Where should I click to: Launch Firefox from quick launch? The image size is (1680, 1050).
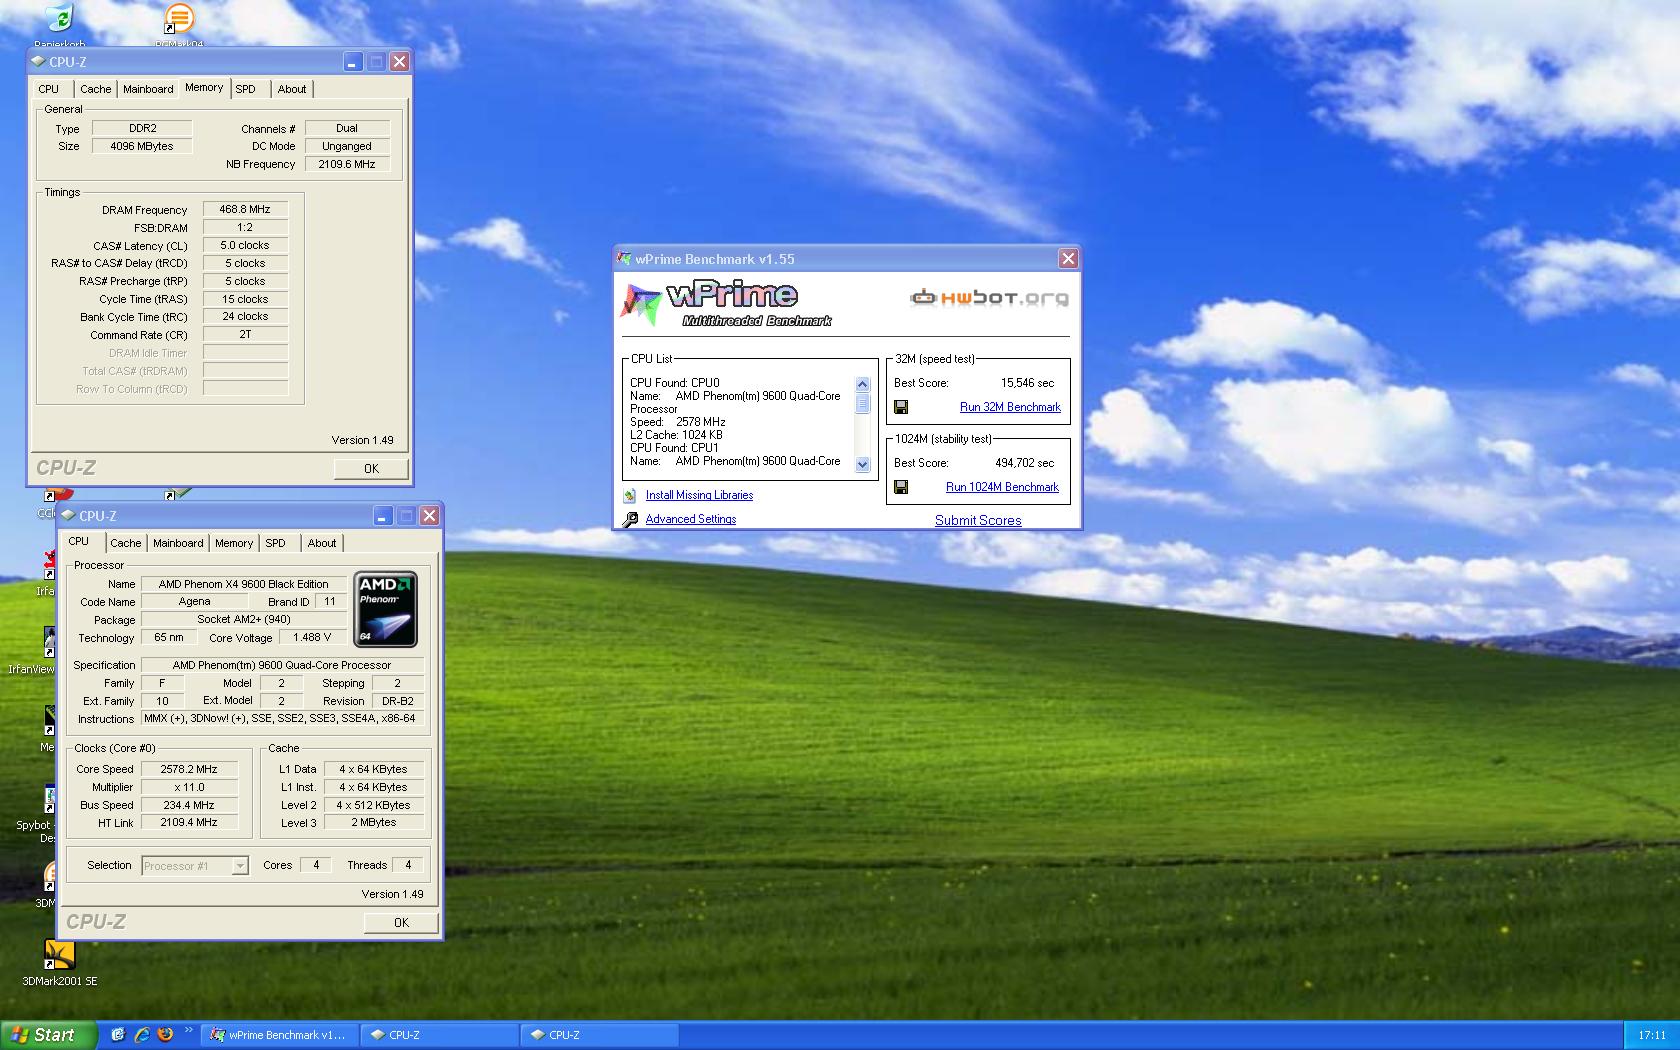click(x=165, y=1035)
